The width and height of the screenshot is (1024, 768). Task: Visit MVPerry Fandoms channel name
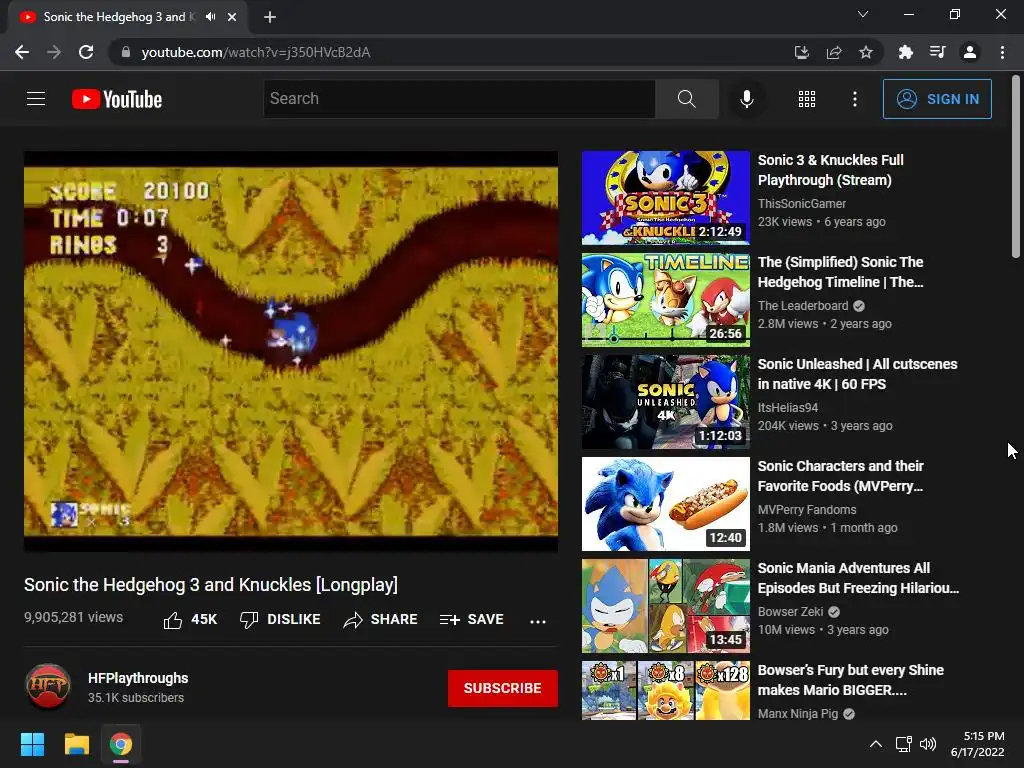click(x=807, y=509)
